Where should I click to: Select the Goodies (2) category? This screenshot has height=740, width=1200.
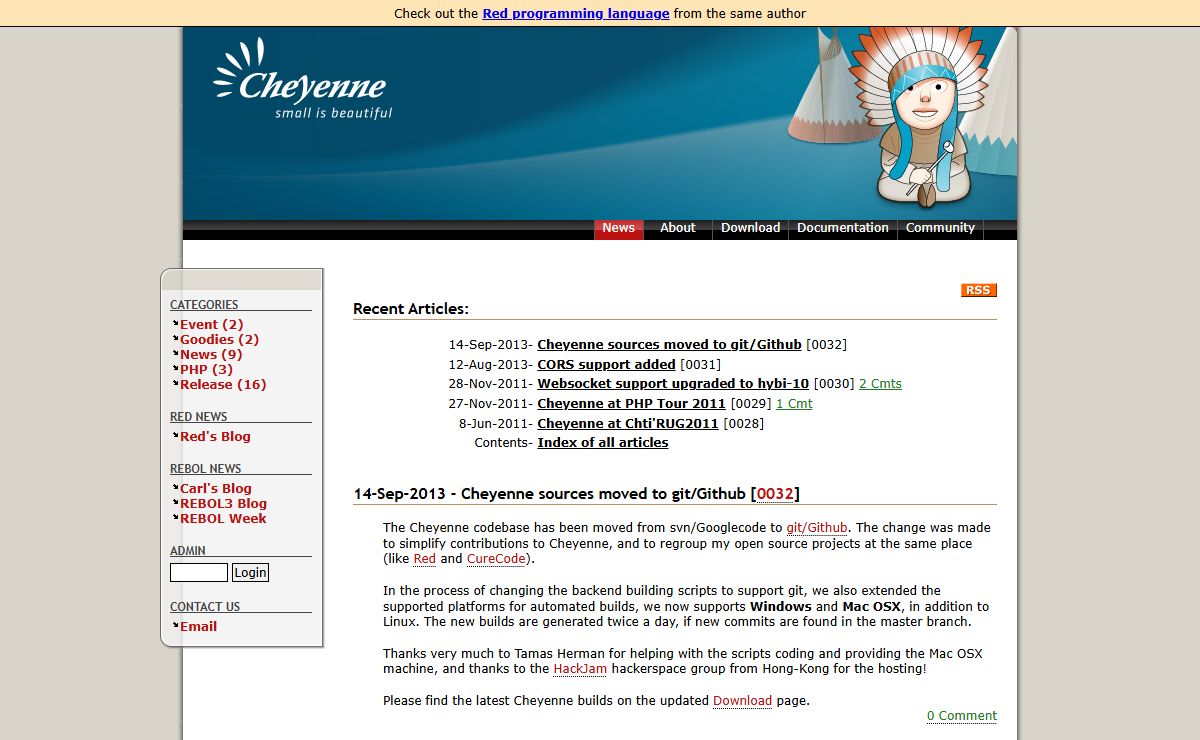[x=219, y=340]
